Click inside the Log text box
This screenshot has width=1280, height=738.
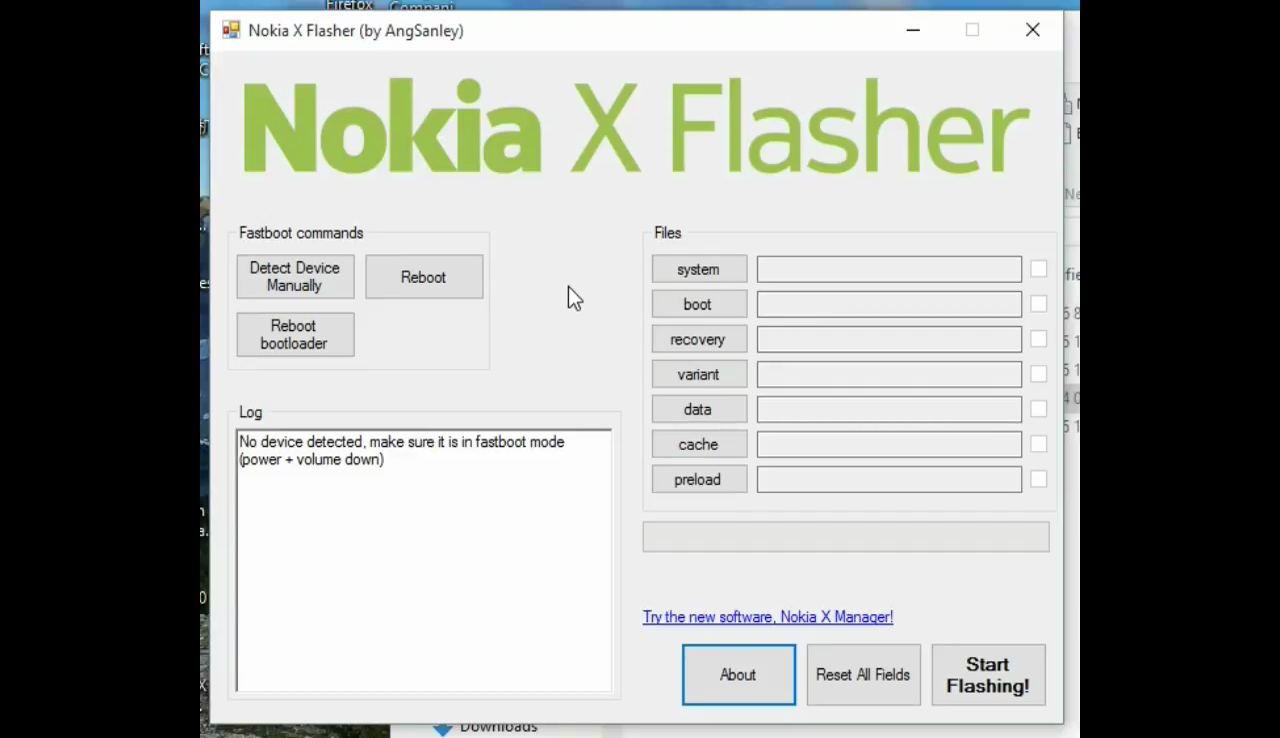(x=424, y=561)
